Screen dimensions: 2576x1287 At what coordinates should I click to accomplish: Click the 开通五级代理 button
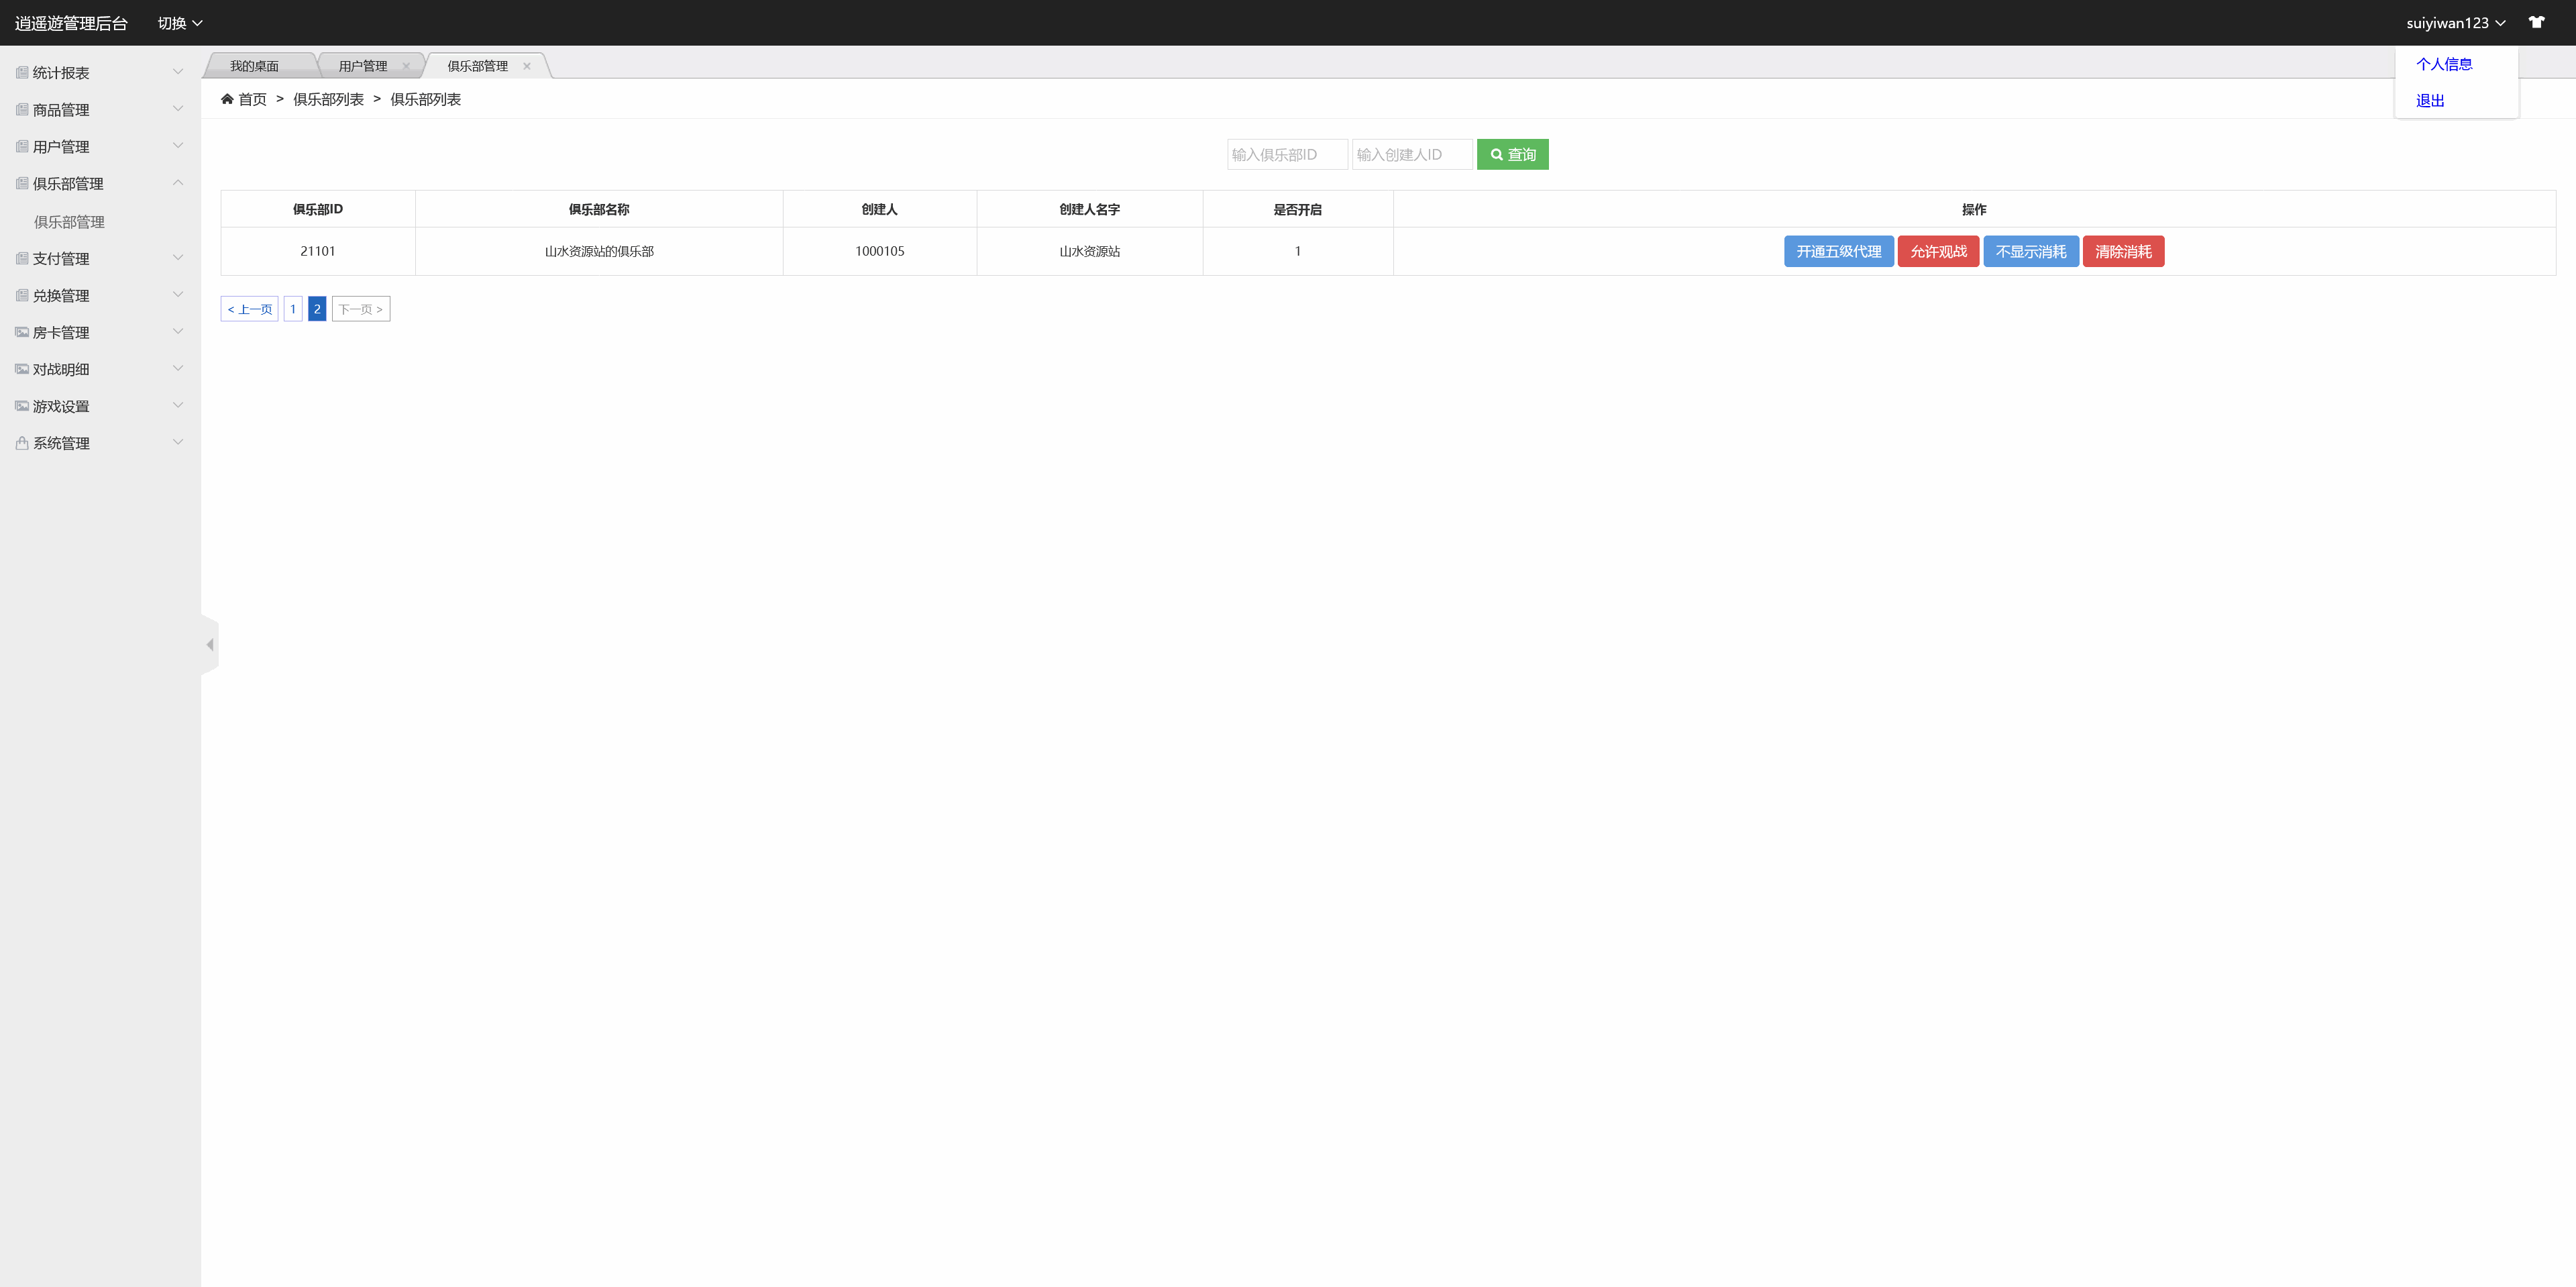click(1838, 251)
